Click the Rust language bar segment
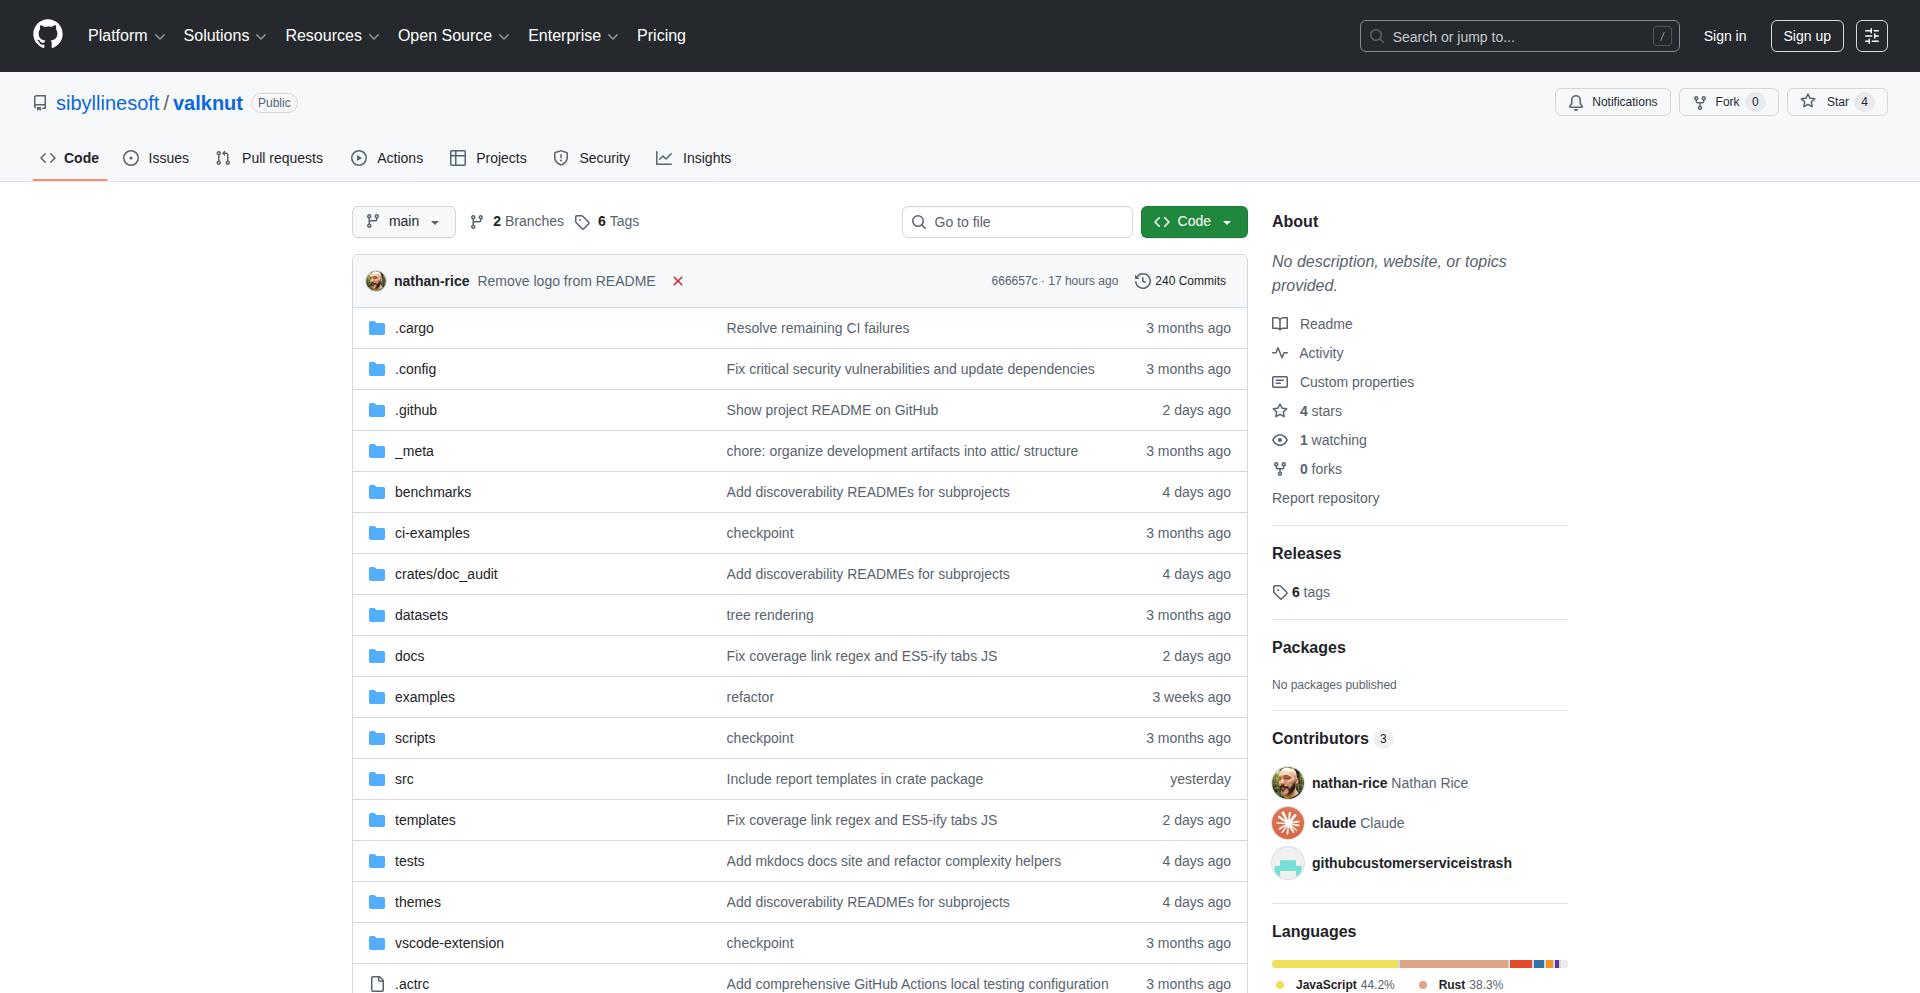The image size is (1920, 993). (1455, 964)
